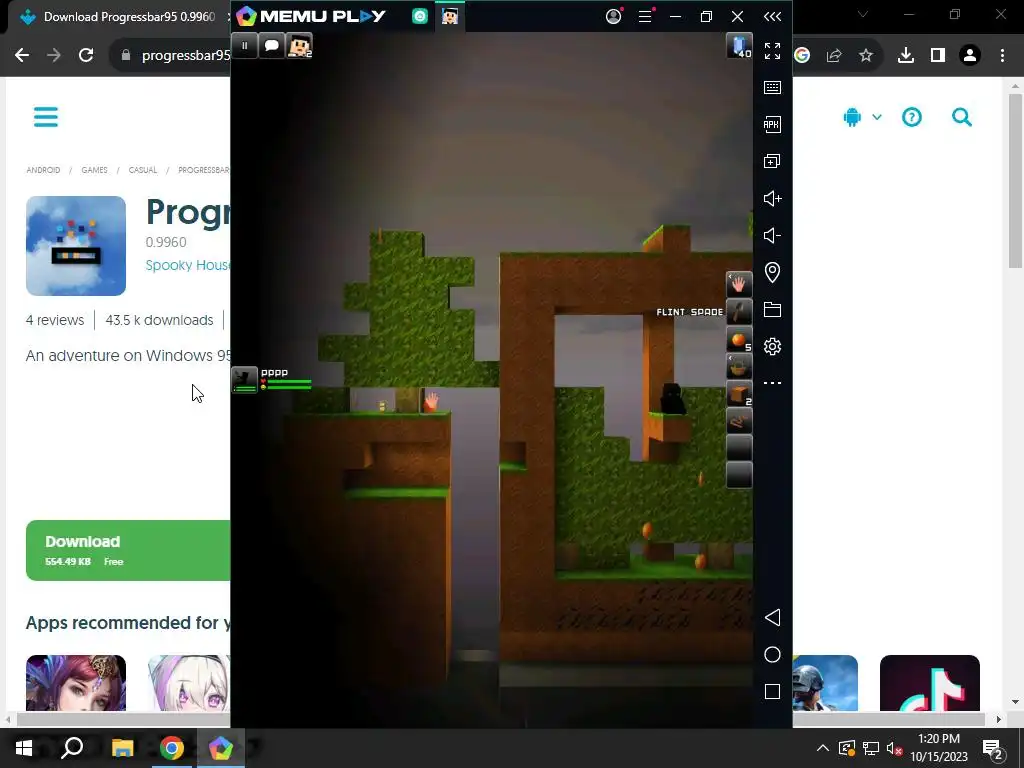Open the Spooky House developer link
The image size is (1024, 768).
(x=187, y=265)
